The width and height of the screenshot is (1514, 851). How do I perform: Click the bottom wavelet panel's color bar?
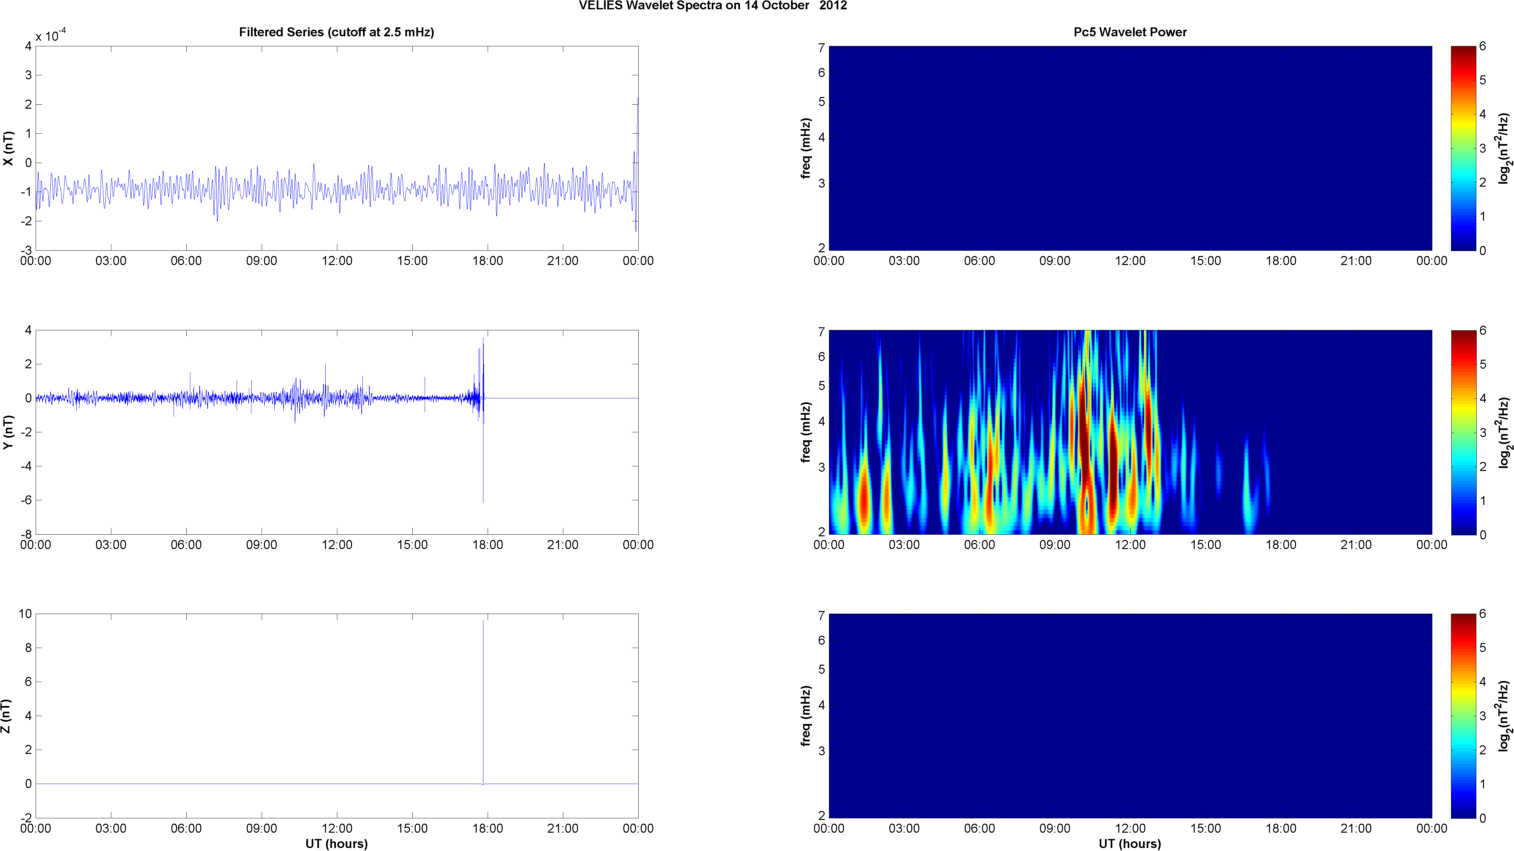(1463, 716)
